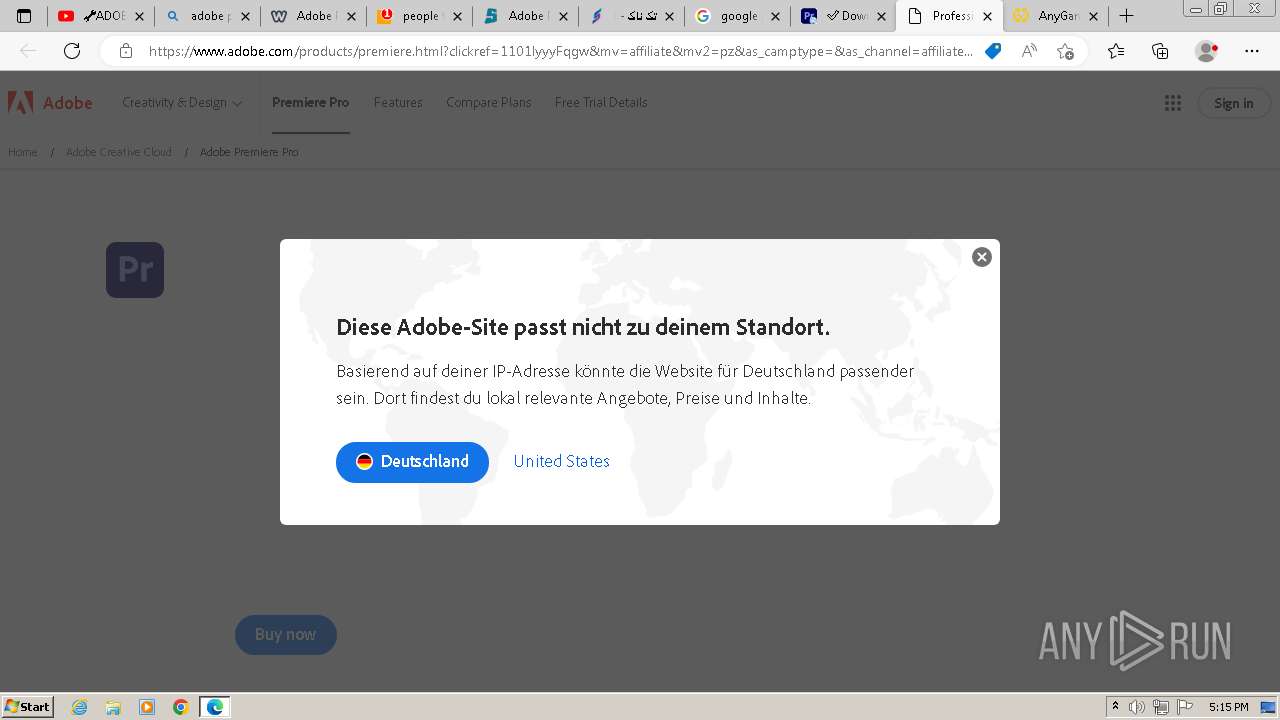The width and height of the screenshot is (1280, 720).
Task: Go back to previous page
Action: [28, 51]
